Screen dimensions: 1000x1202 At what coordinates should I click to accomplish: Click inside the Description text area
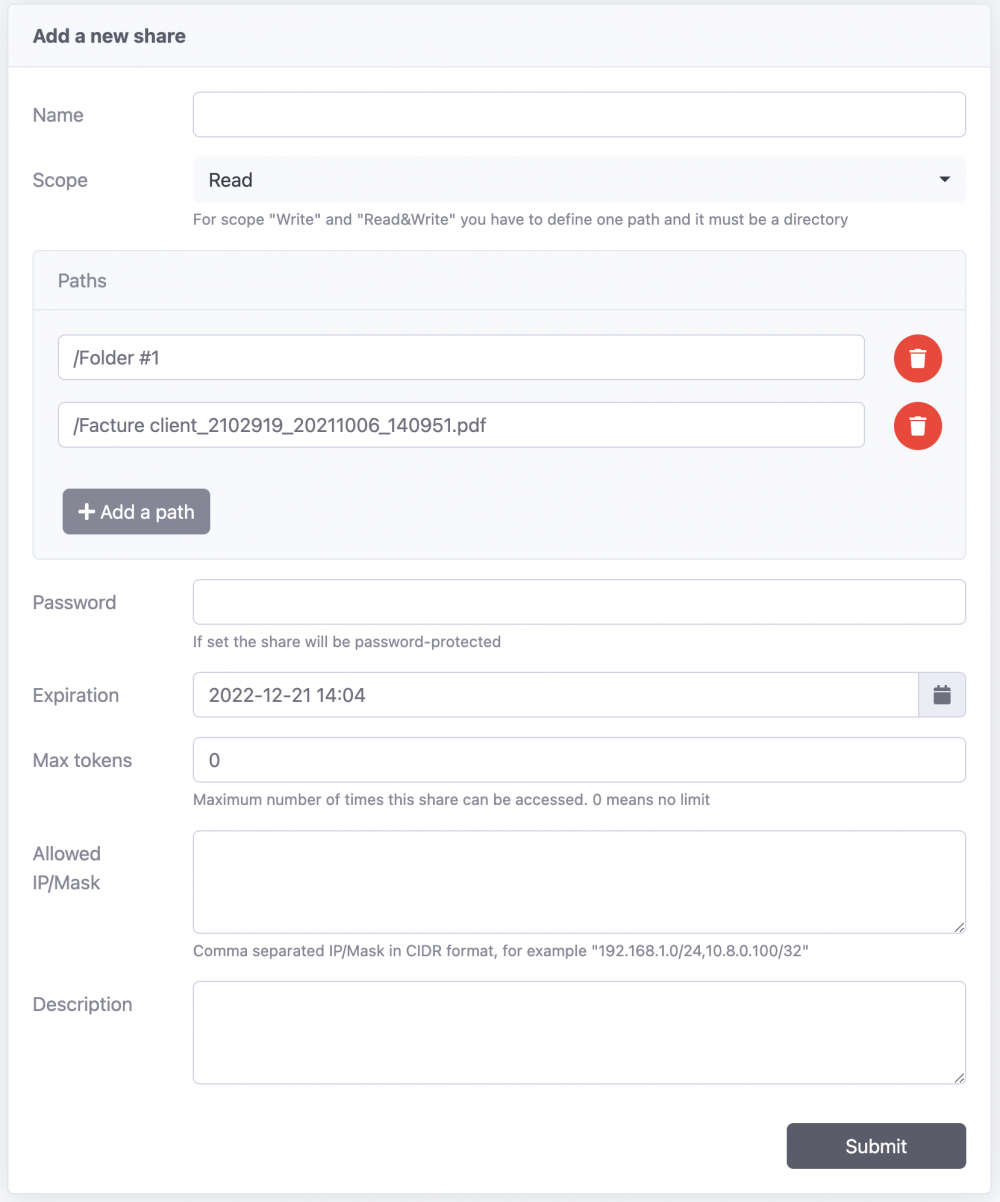(578, 1032)
